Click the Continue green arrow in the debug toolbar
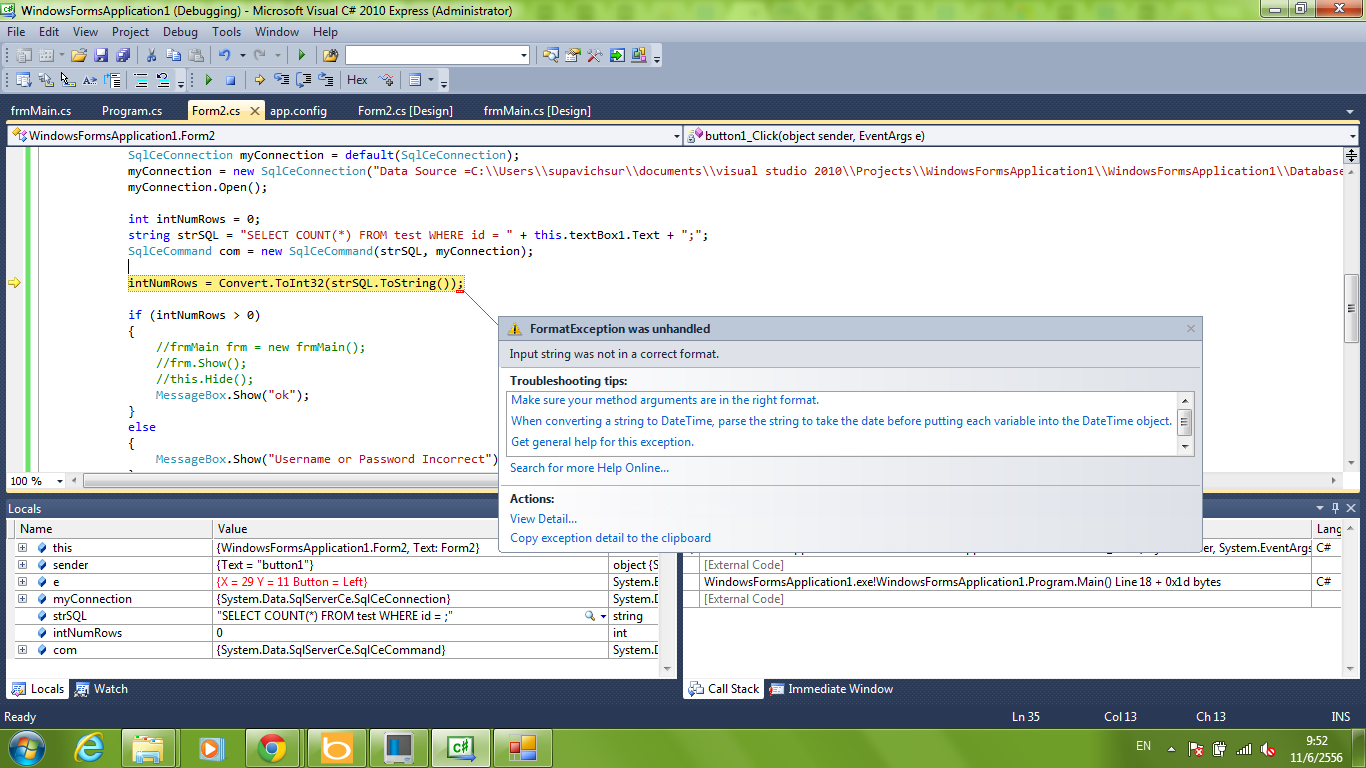The width and height of the screenshot is (1366, 768). [x=208, y=80]
